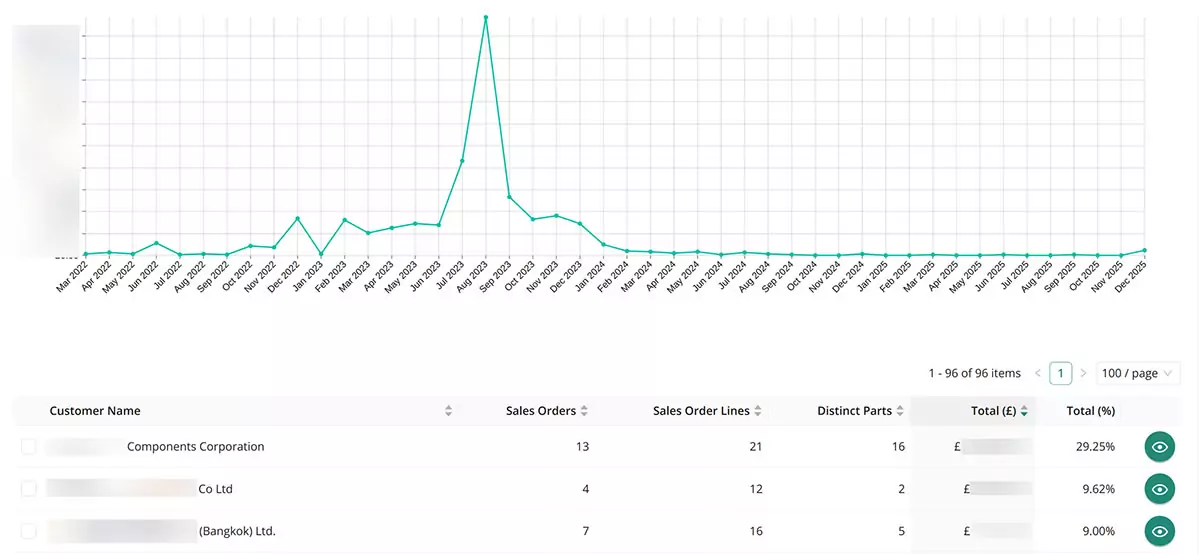Click the Total (%) column header
Viewport: 1200px width, 554px height.
coord(1090,411)
